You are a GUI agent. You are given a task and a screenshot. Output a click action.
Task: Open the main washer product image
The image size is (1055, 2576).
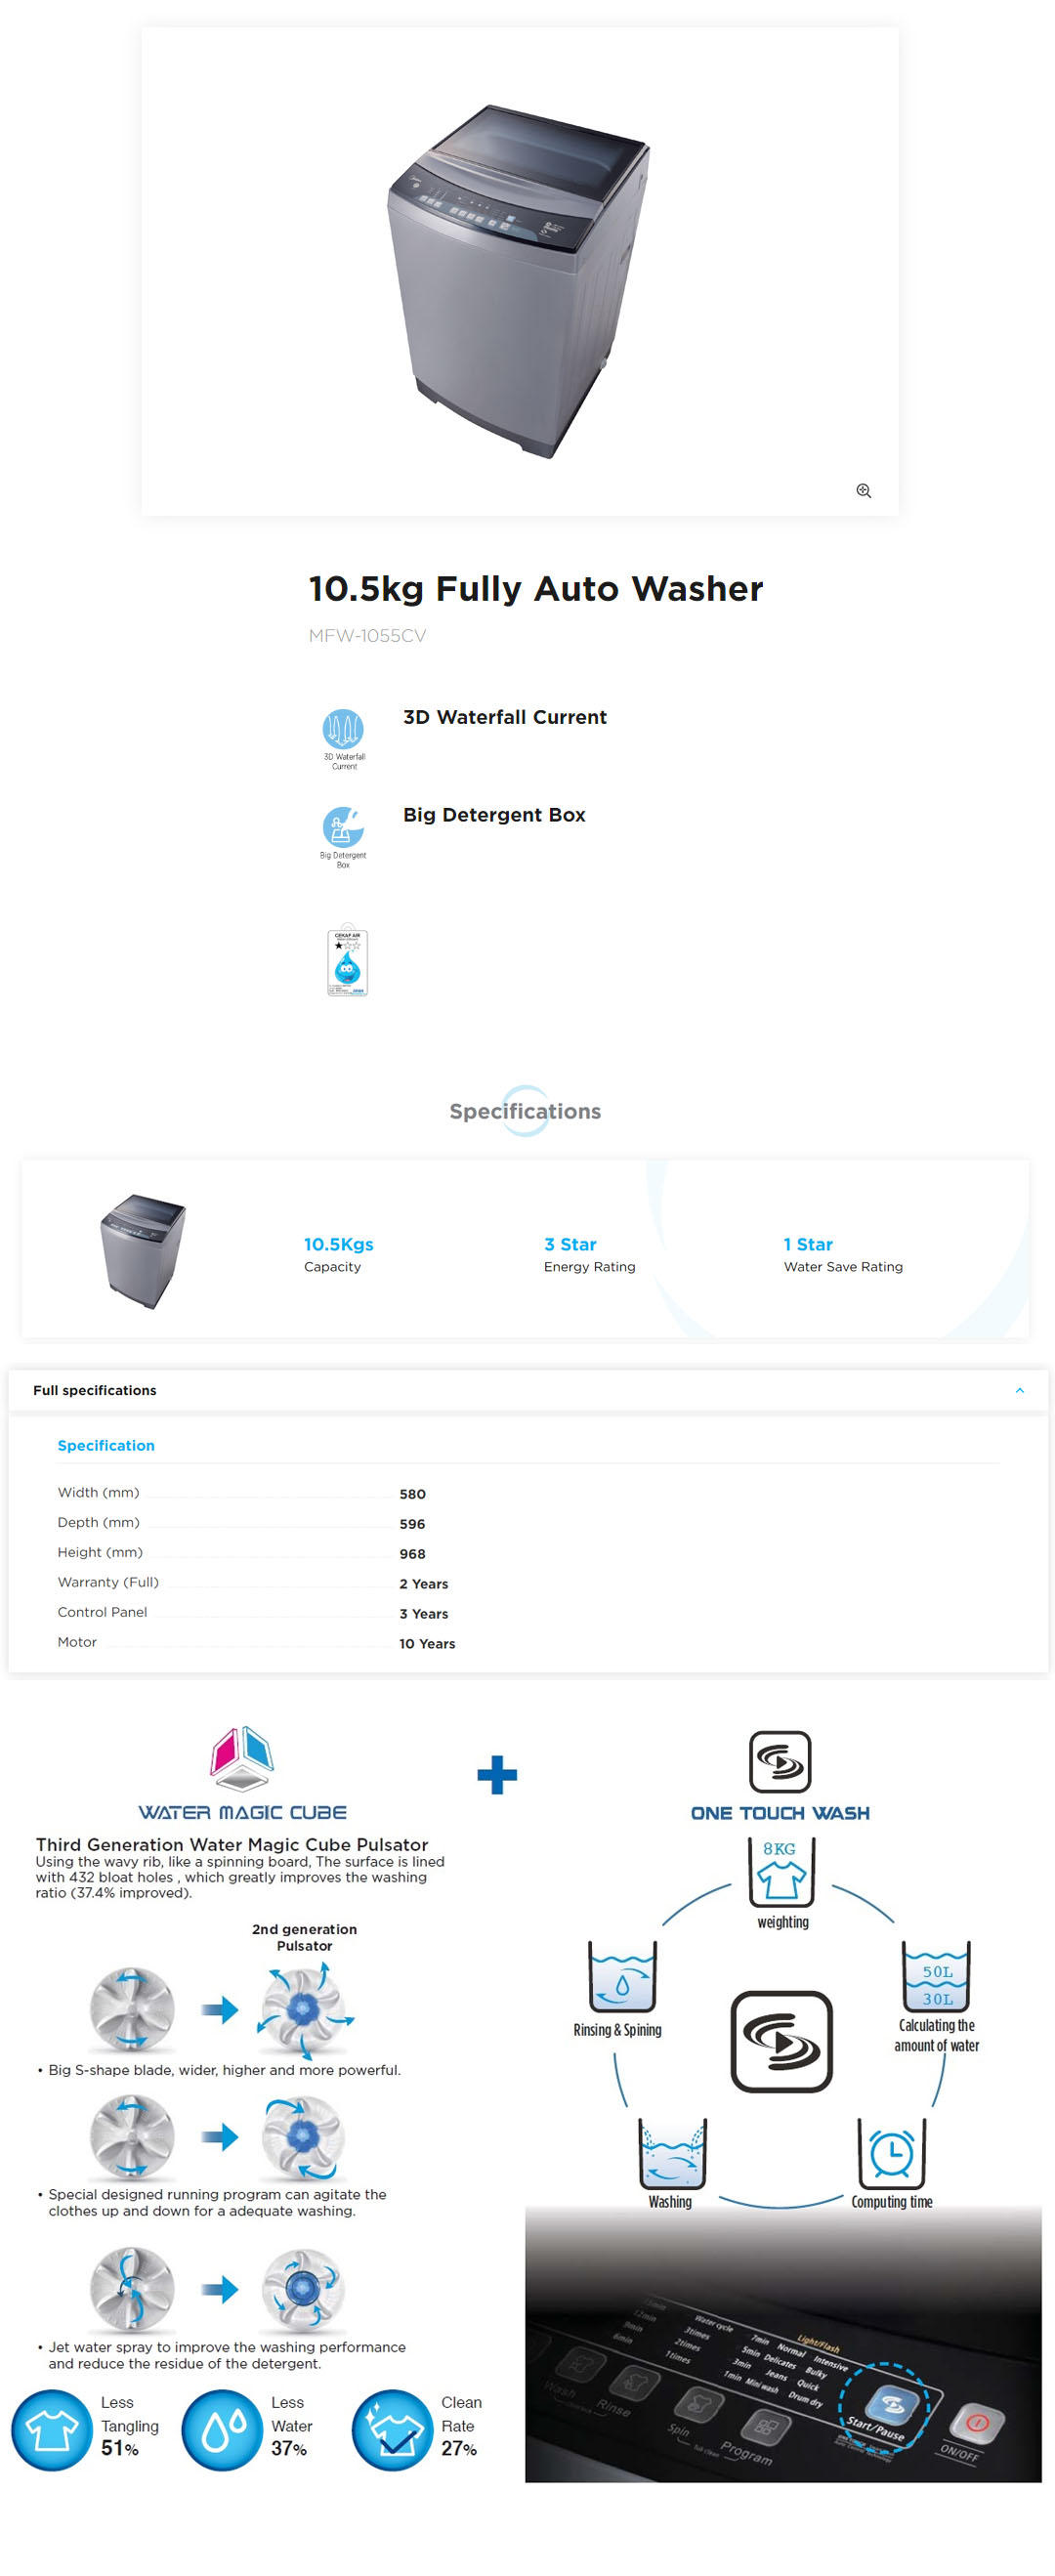[x=519, y=280]
